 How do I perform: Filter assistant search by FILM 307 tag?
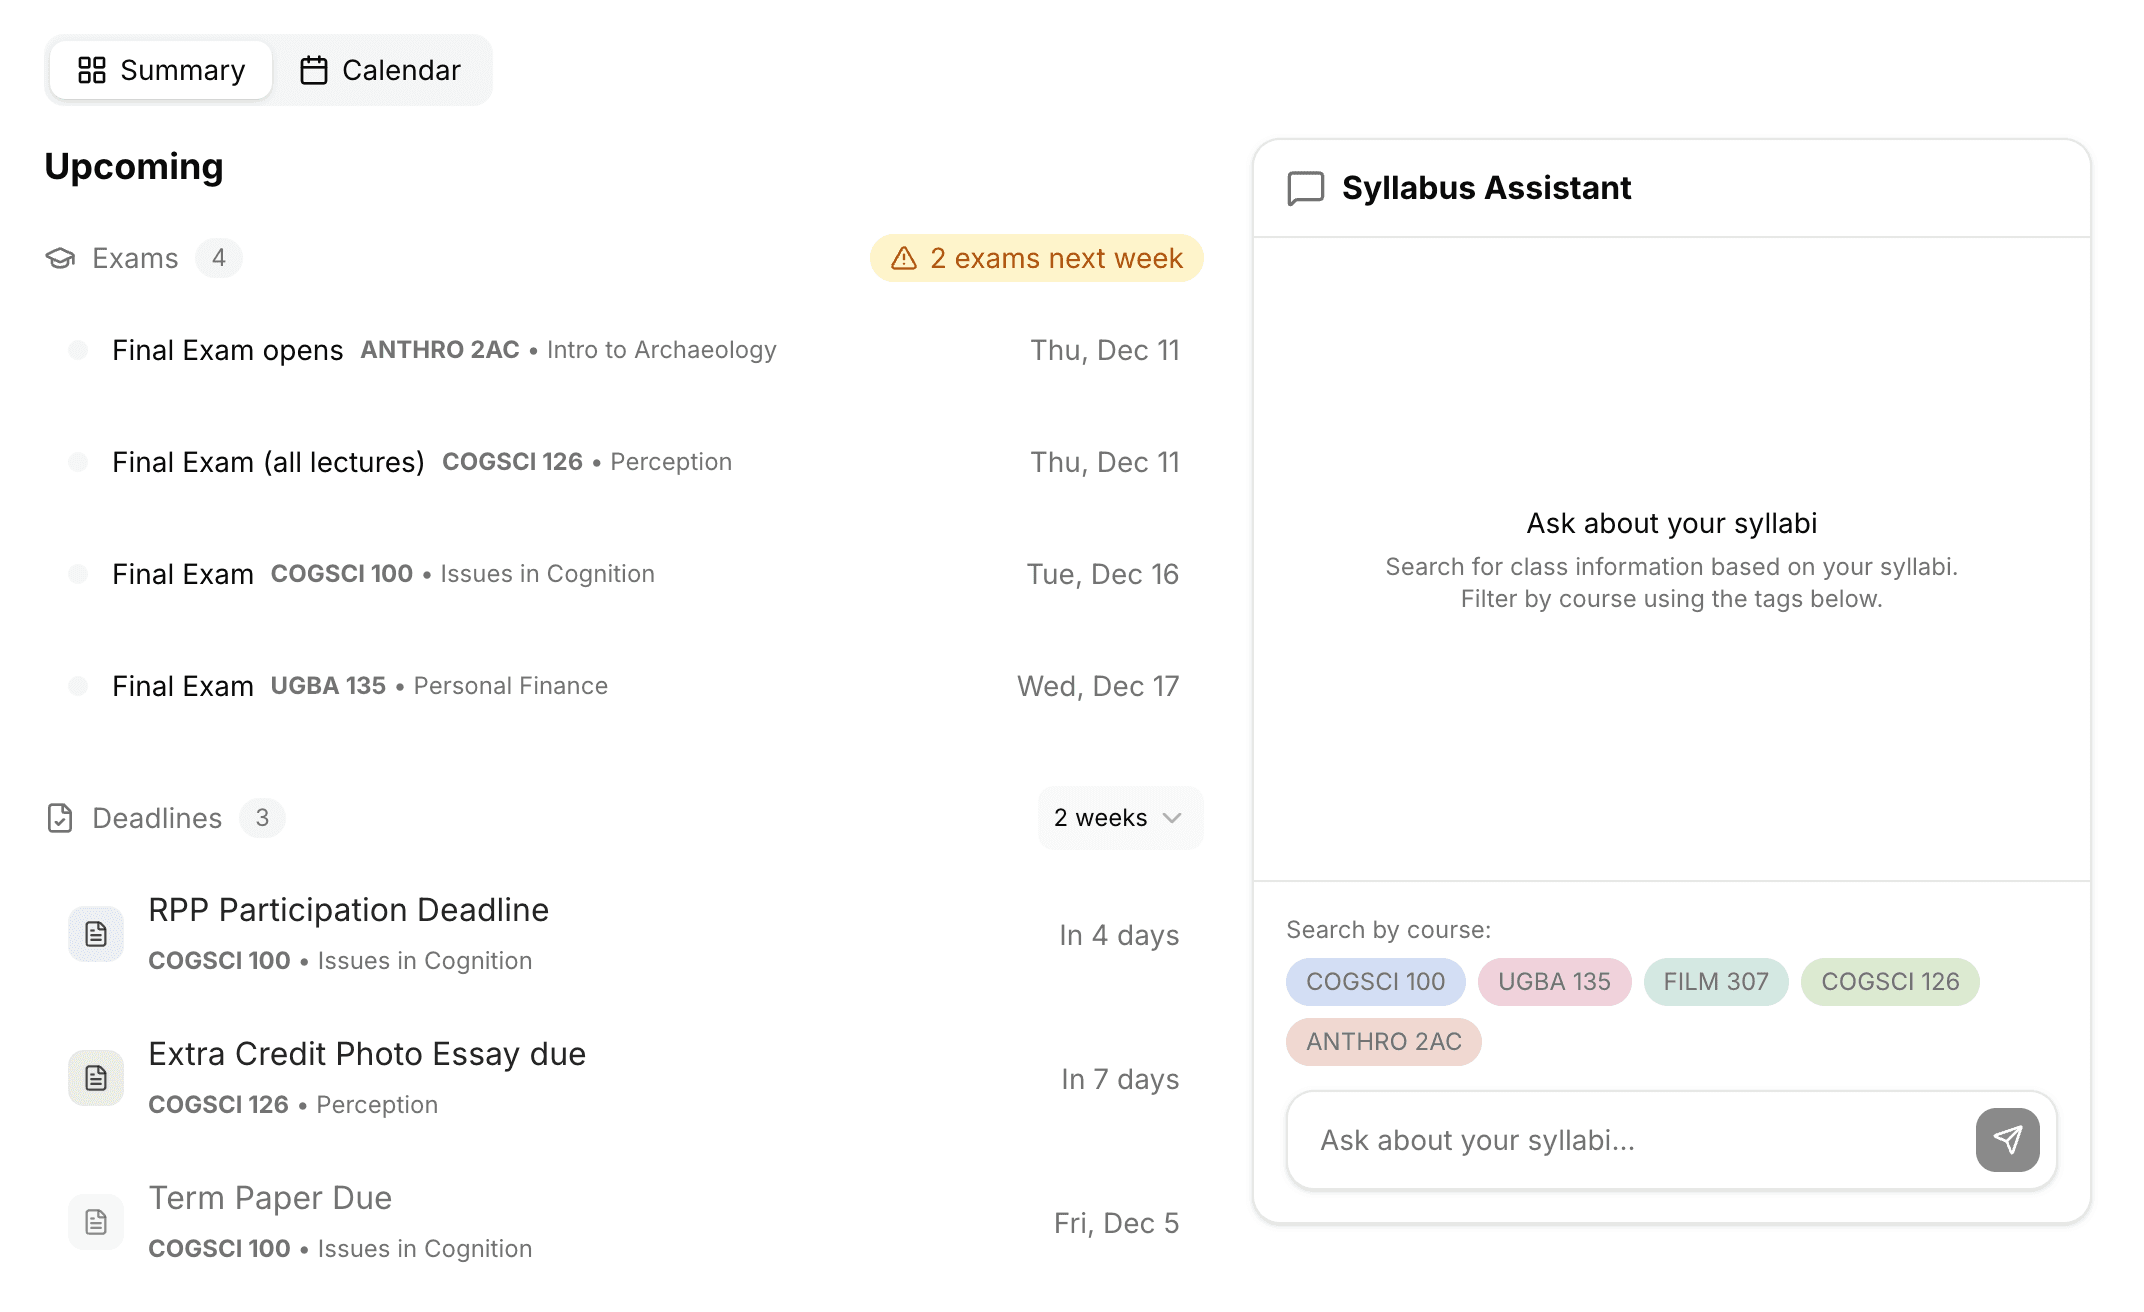tap(1716, 982)
